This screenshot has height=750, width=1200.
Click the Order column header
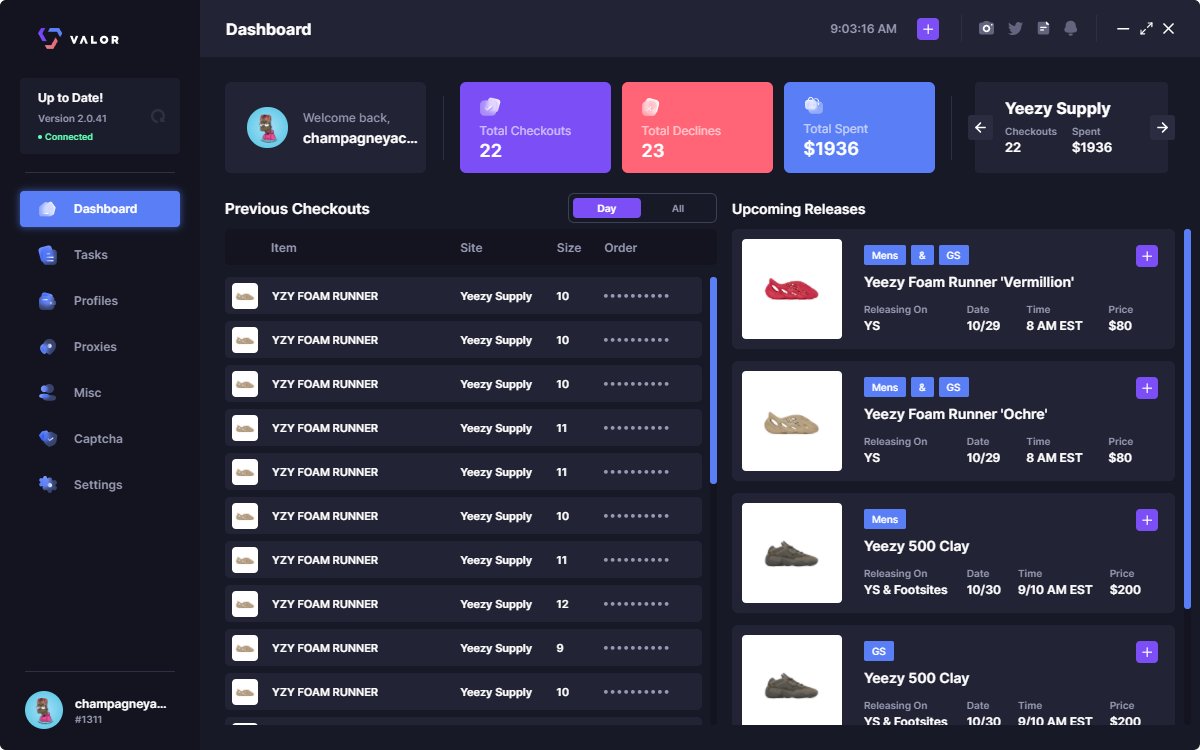click(x=620, y=248)
